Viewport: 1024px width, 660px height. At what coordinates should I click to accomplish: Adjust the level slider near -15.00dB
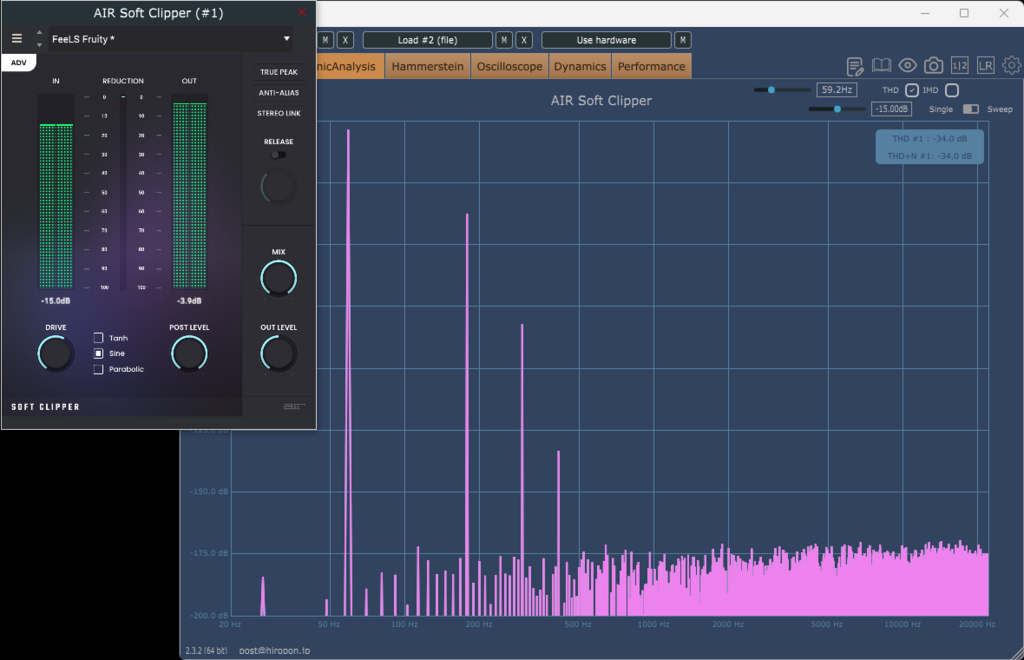click(x=837, y=109)
